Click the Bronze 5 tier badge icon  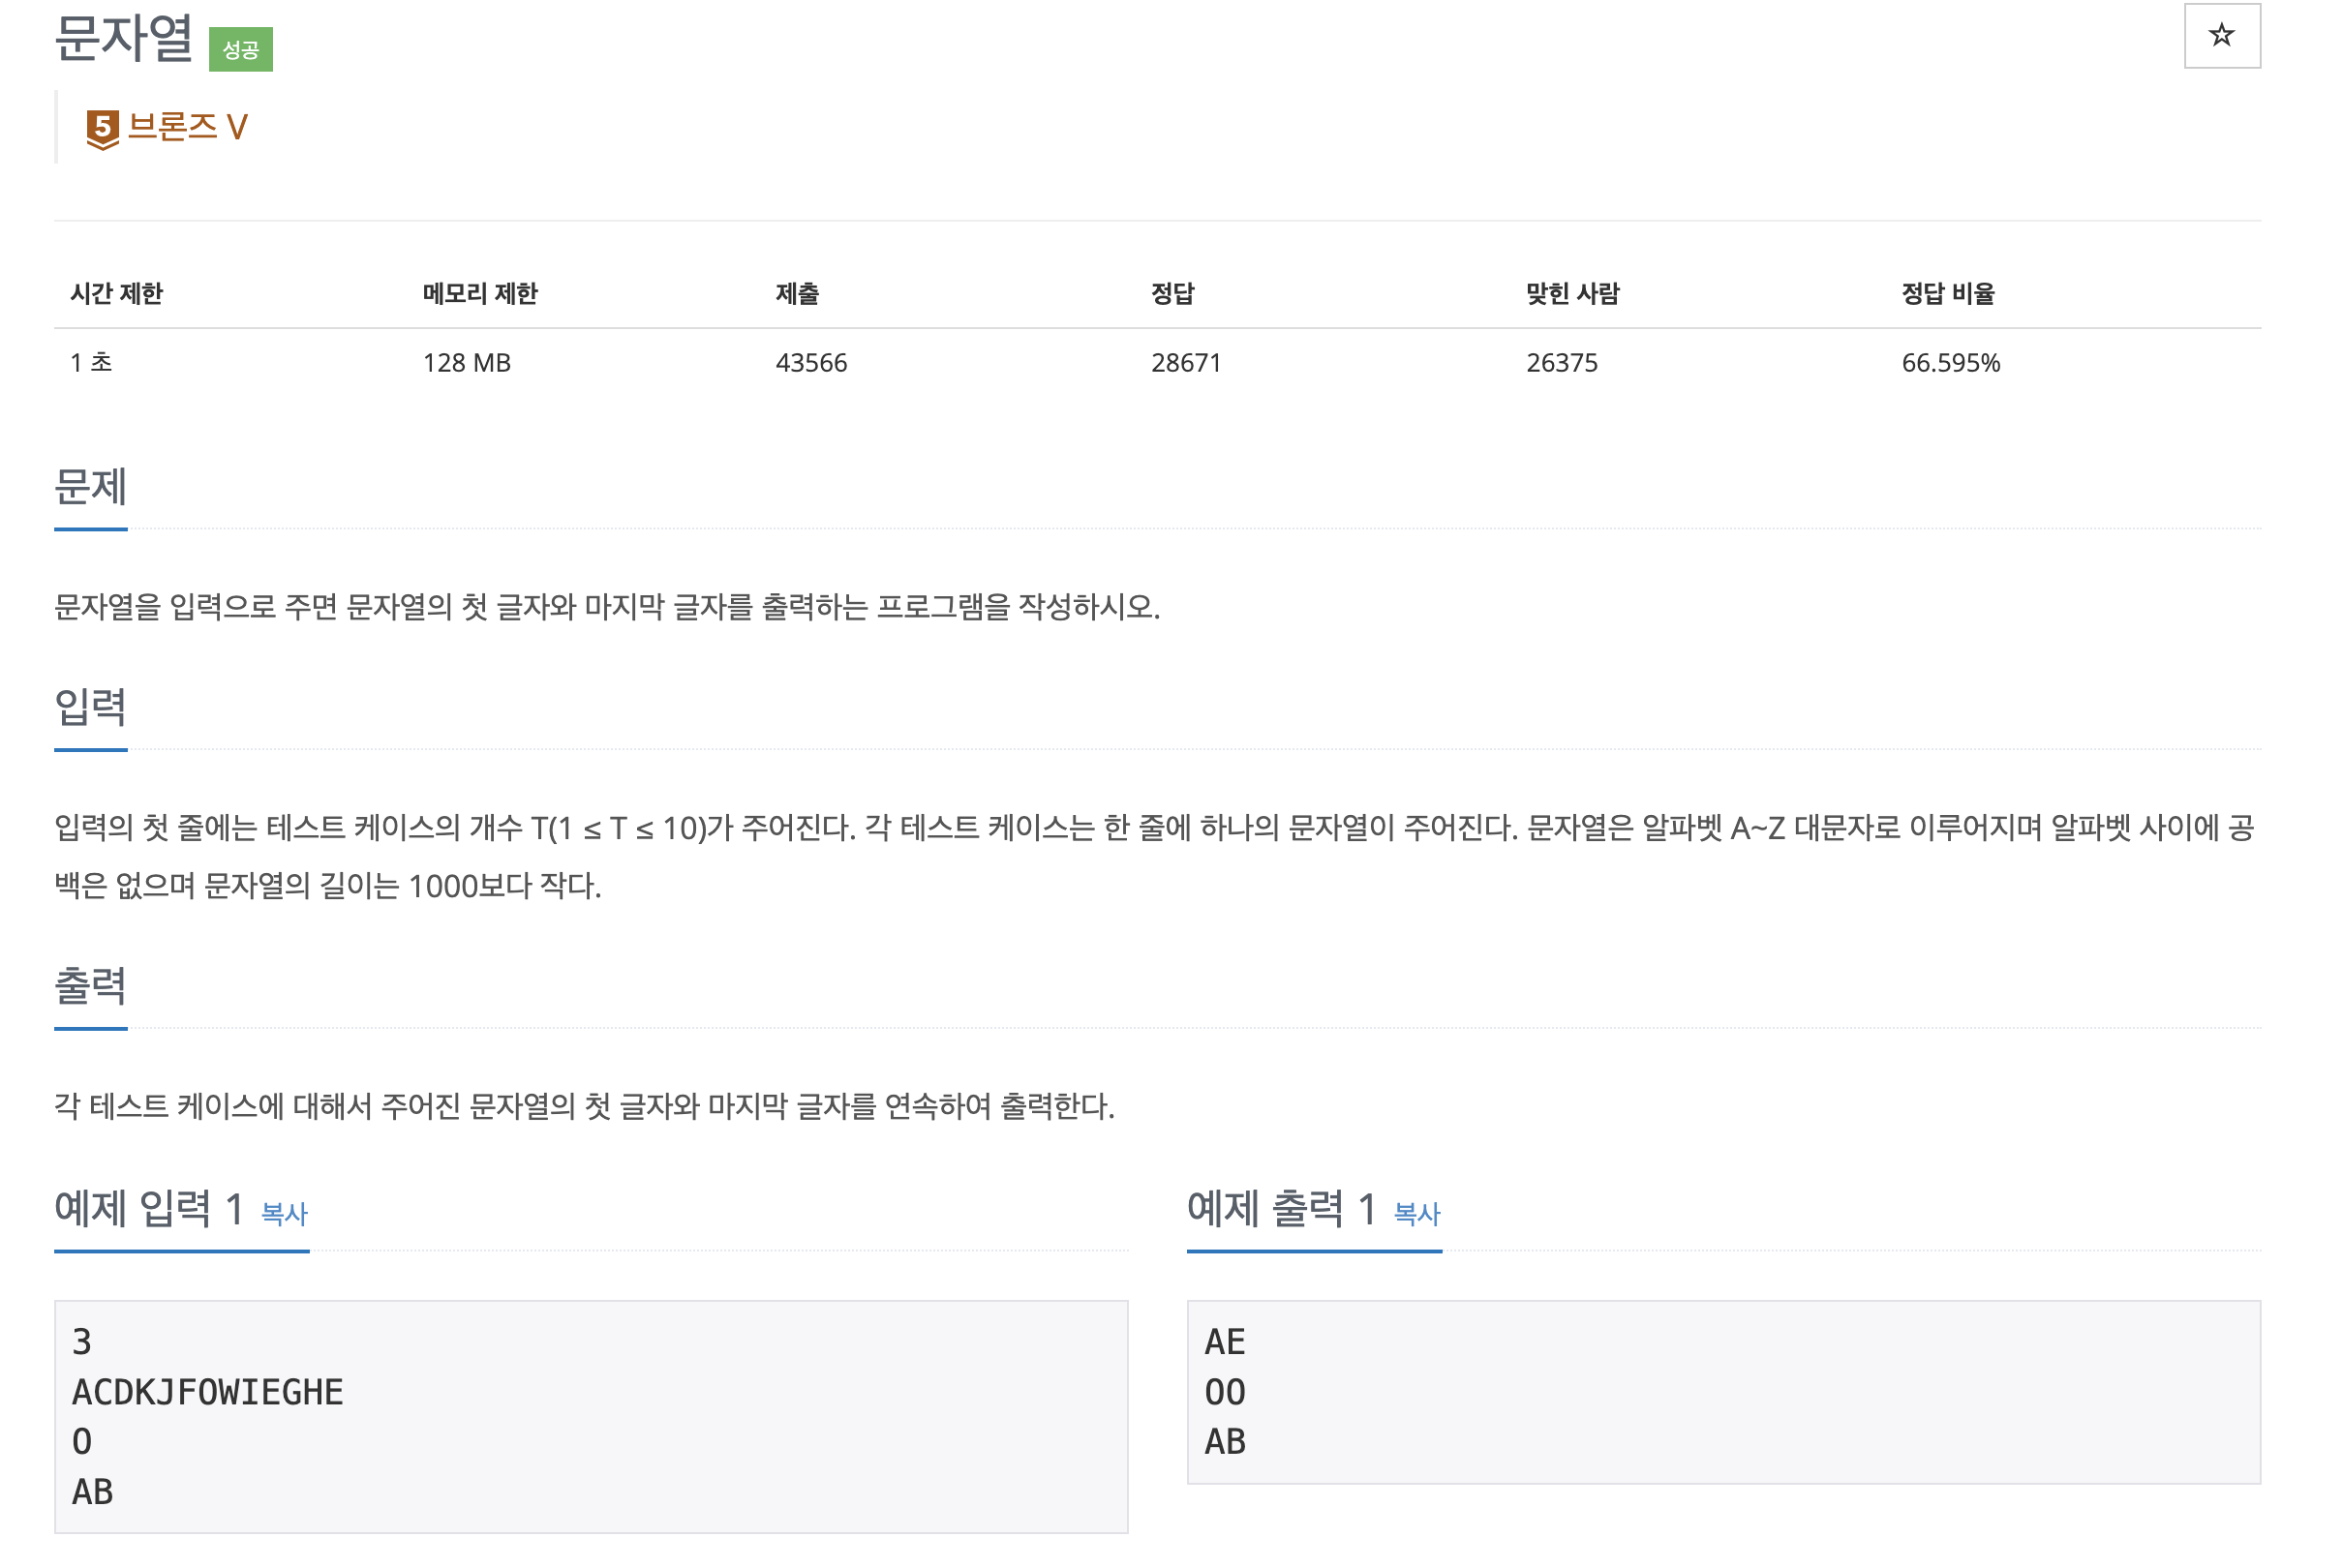click(x=102, y=129)
